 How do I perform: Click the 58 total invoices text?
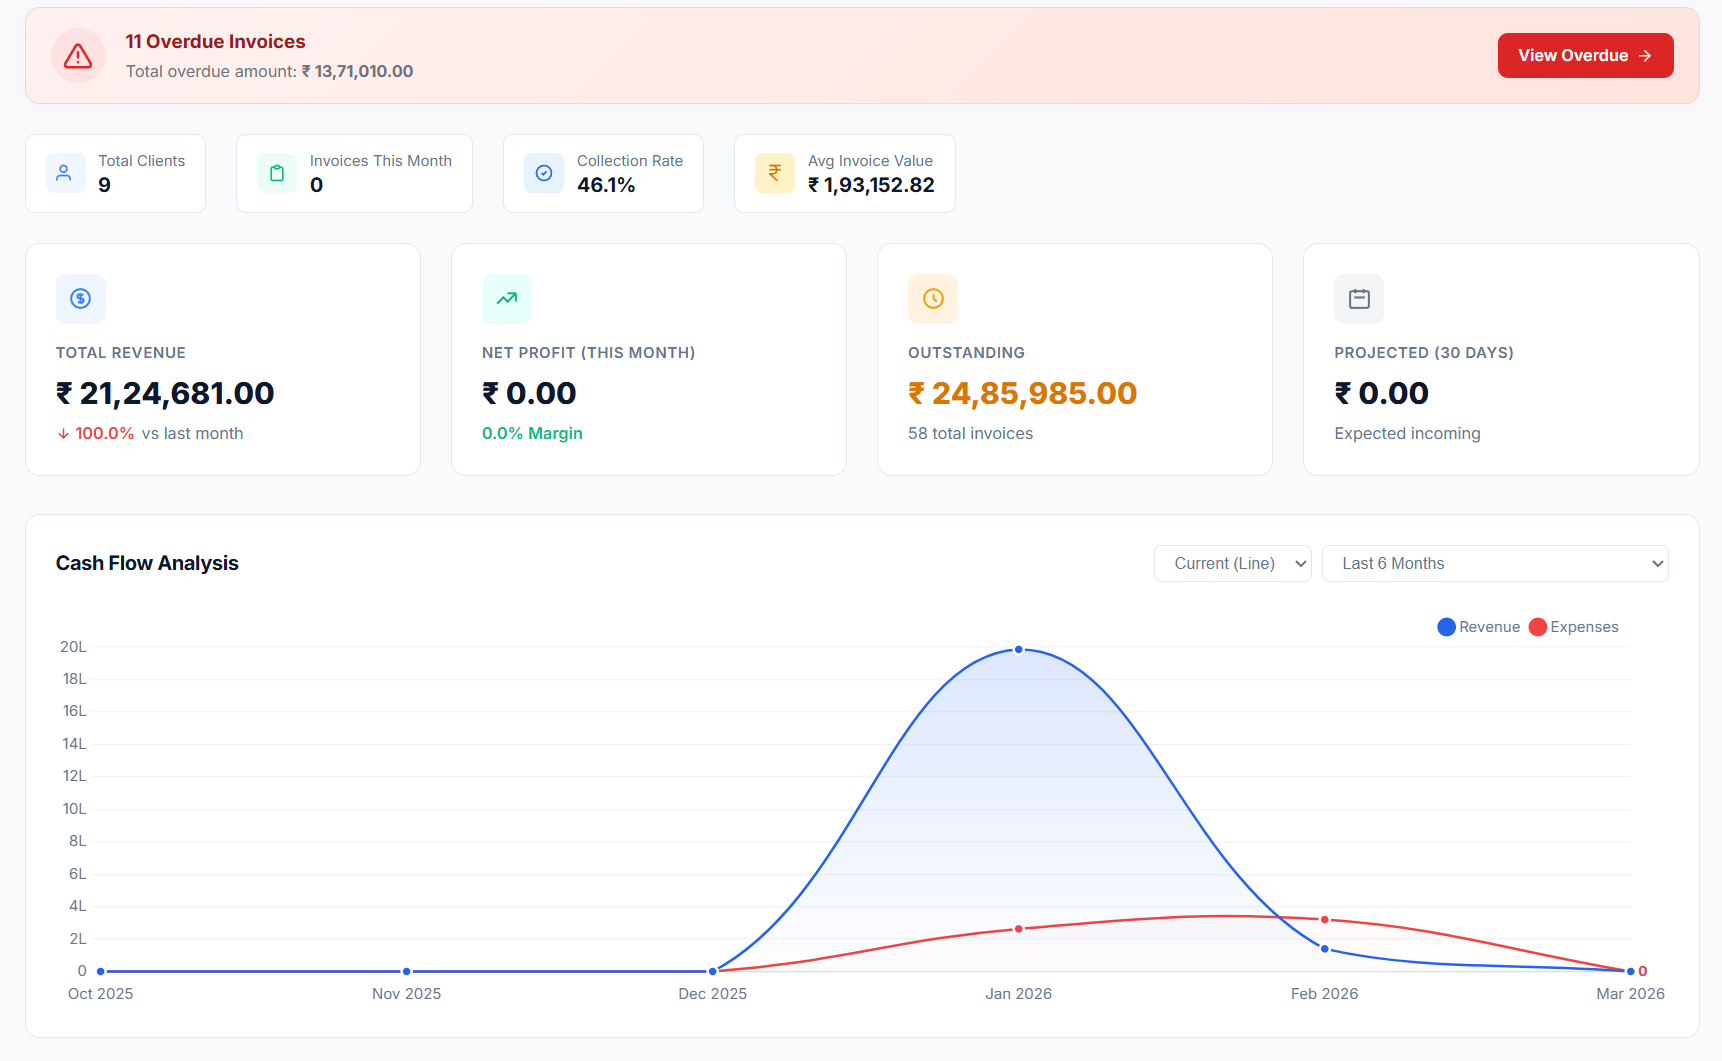tap(970, 434)
